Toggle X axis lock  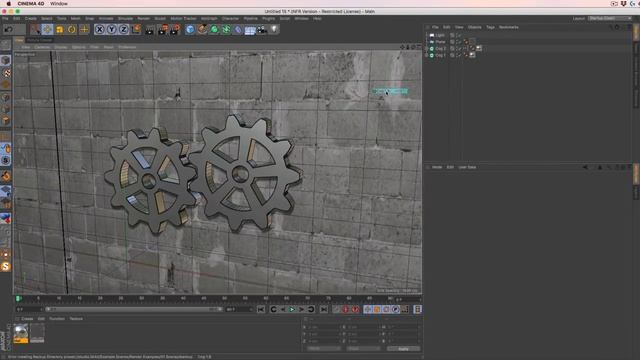[99, 29]
